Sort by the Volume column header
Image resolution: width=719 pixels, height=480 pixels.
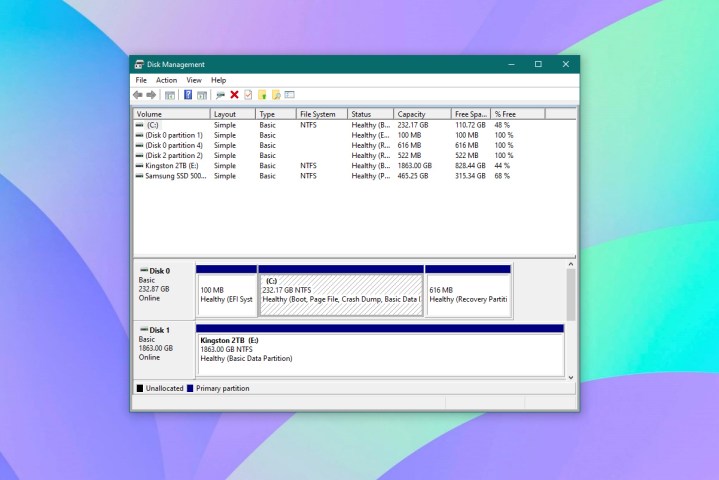[172, 114]
